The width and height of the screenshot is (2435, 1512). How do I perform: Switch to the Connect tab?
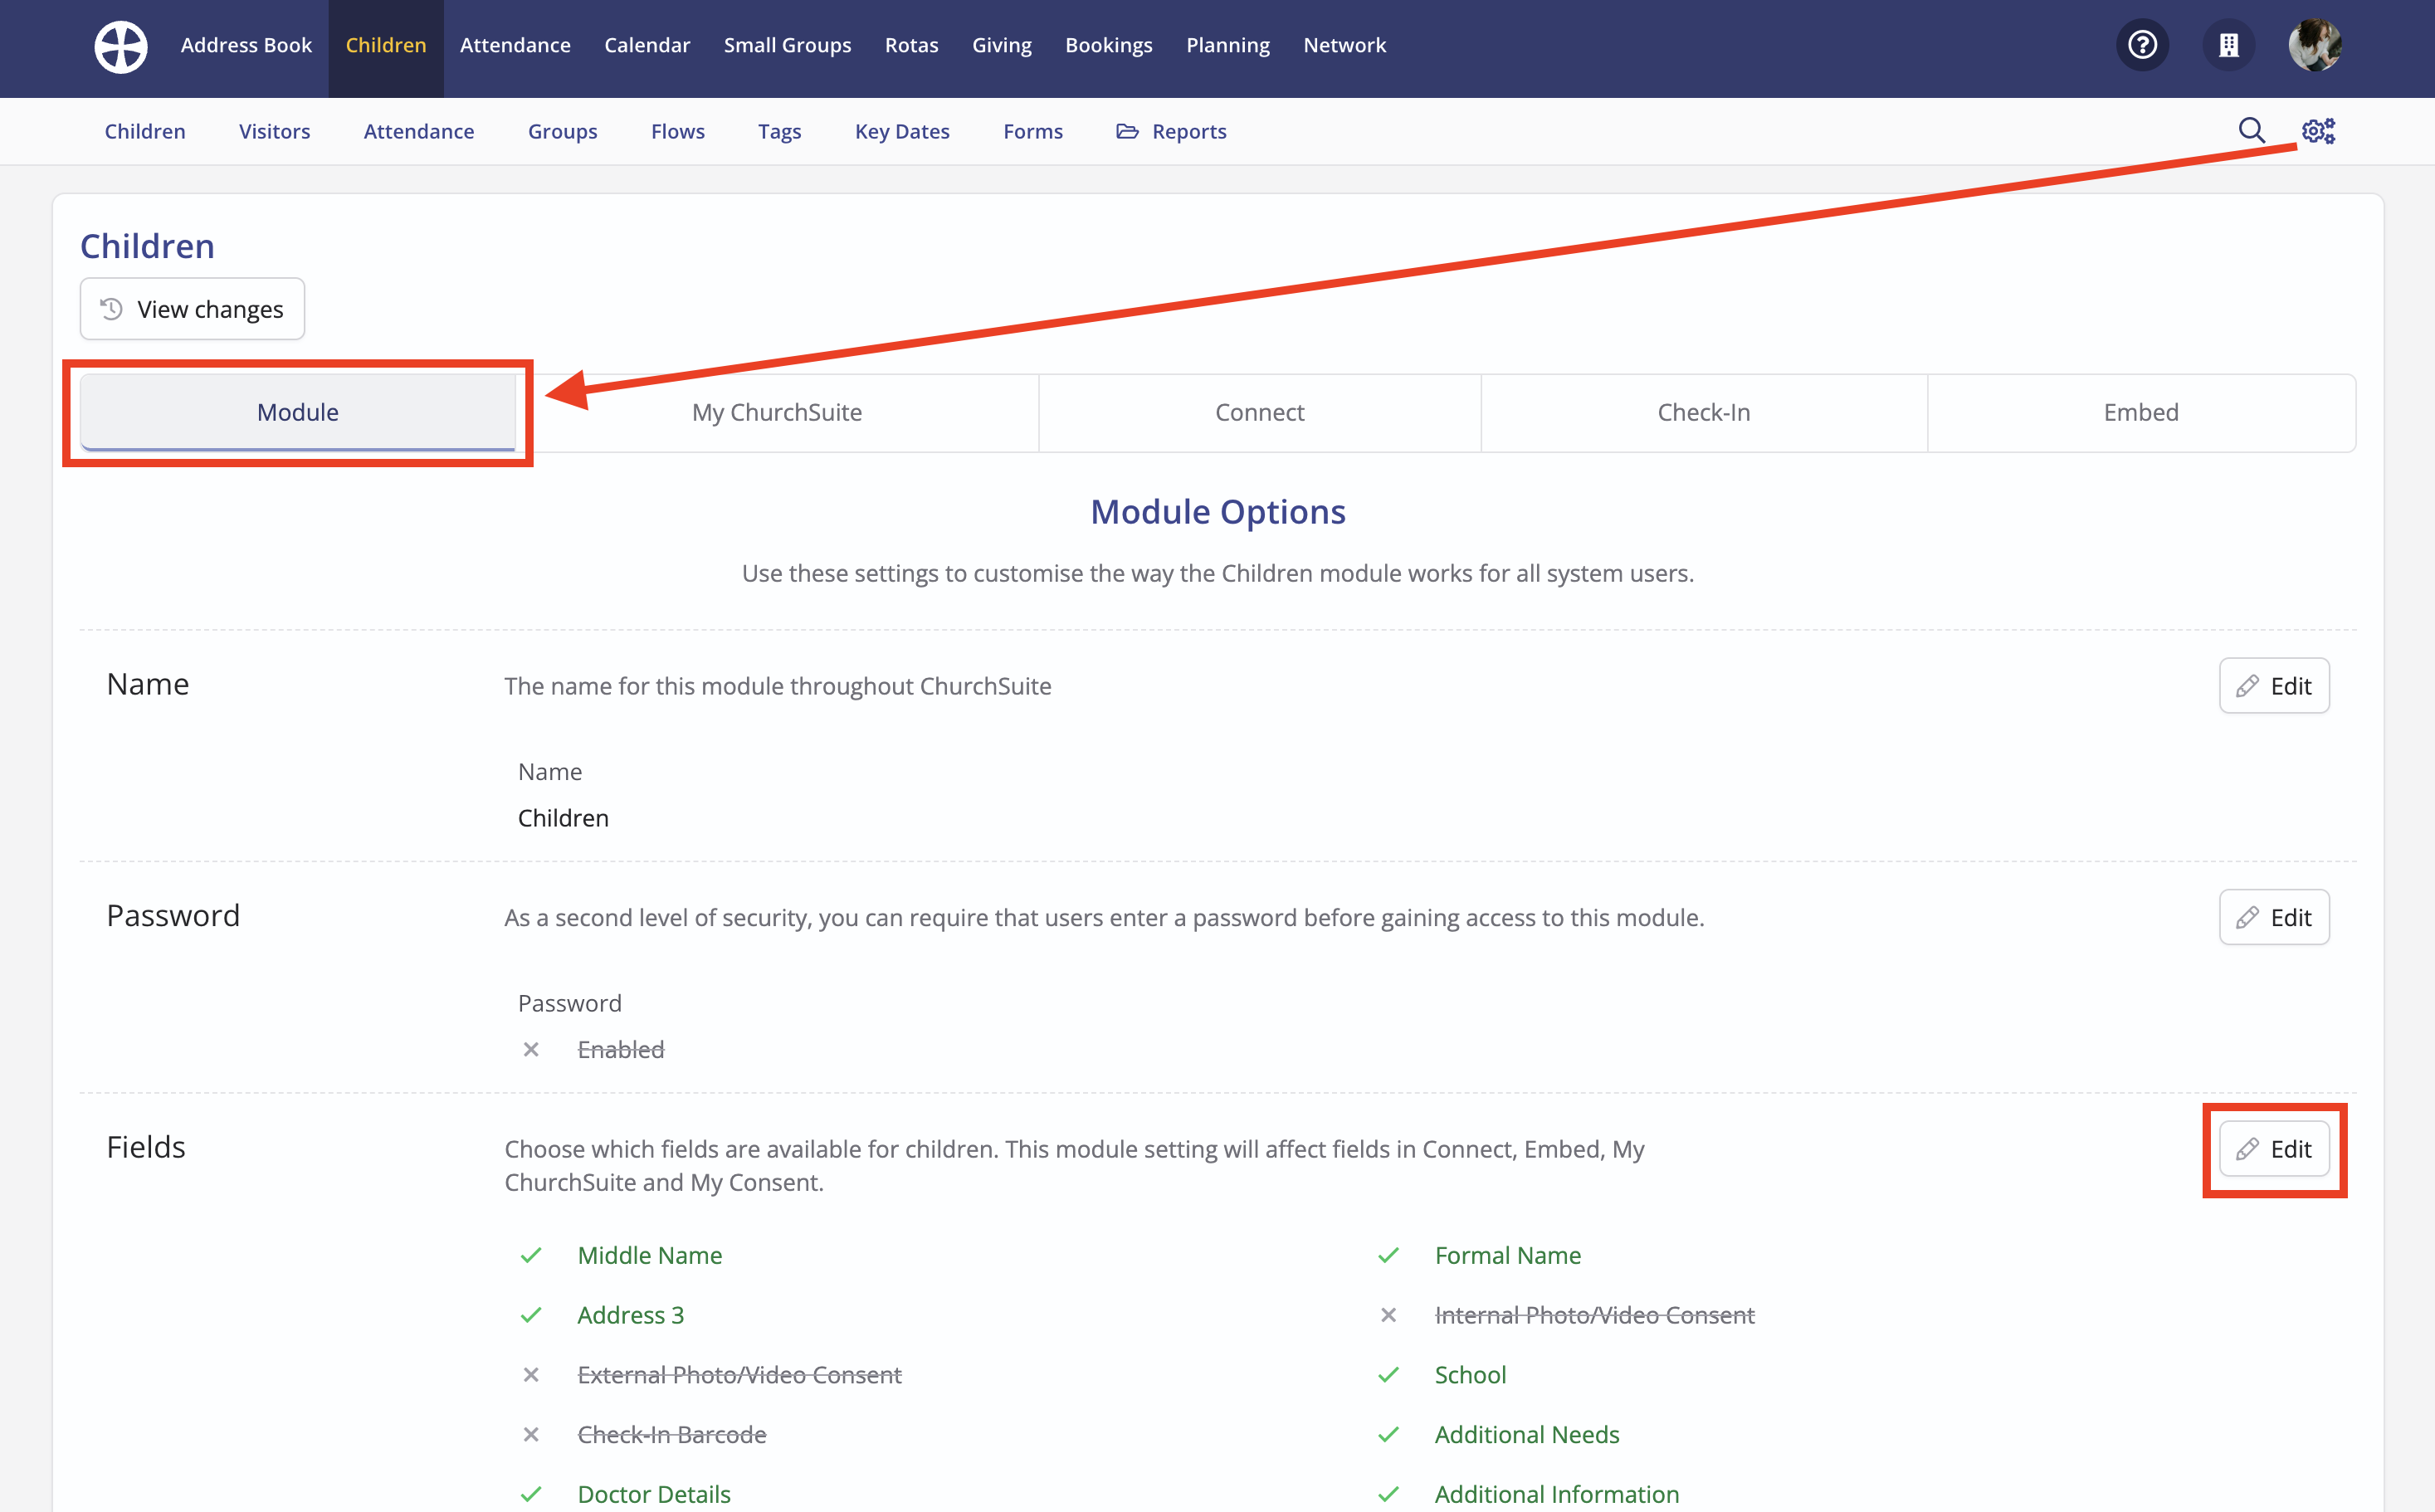pyautogui.click(x=1259, y=412)
